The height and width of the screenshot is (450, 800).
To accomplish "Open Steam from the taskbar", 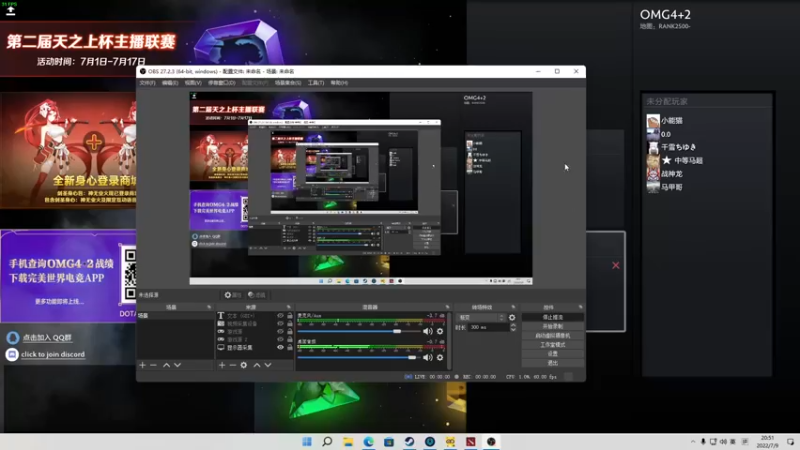I will (409, 442).
